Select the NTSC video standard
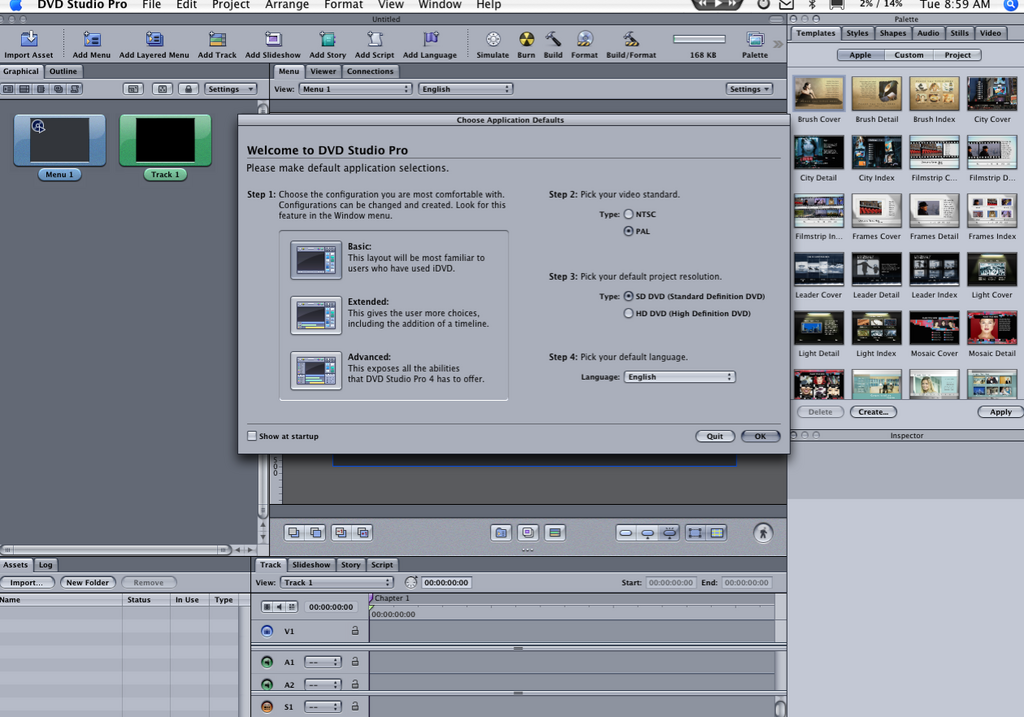1024x717 pixels. click(x=628, y=214)
